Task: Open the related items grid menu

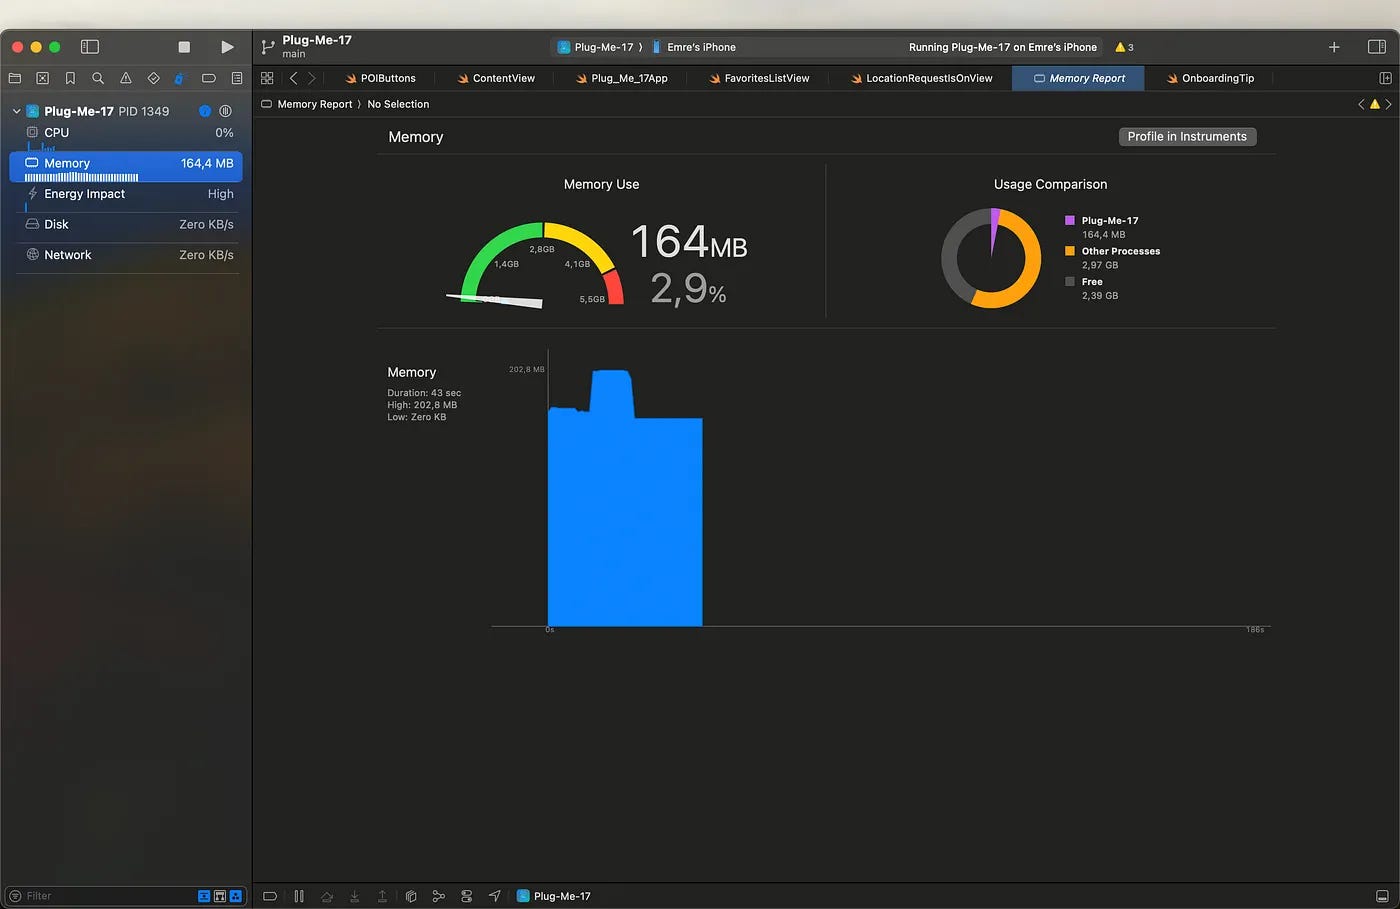Action: click(x=267, y=78)
